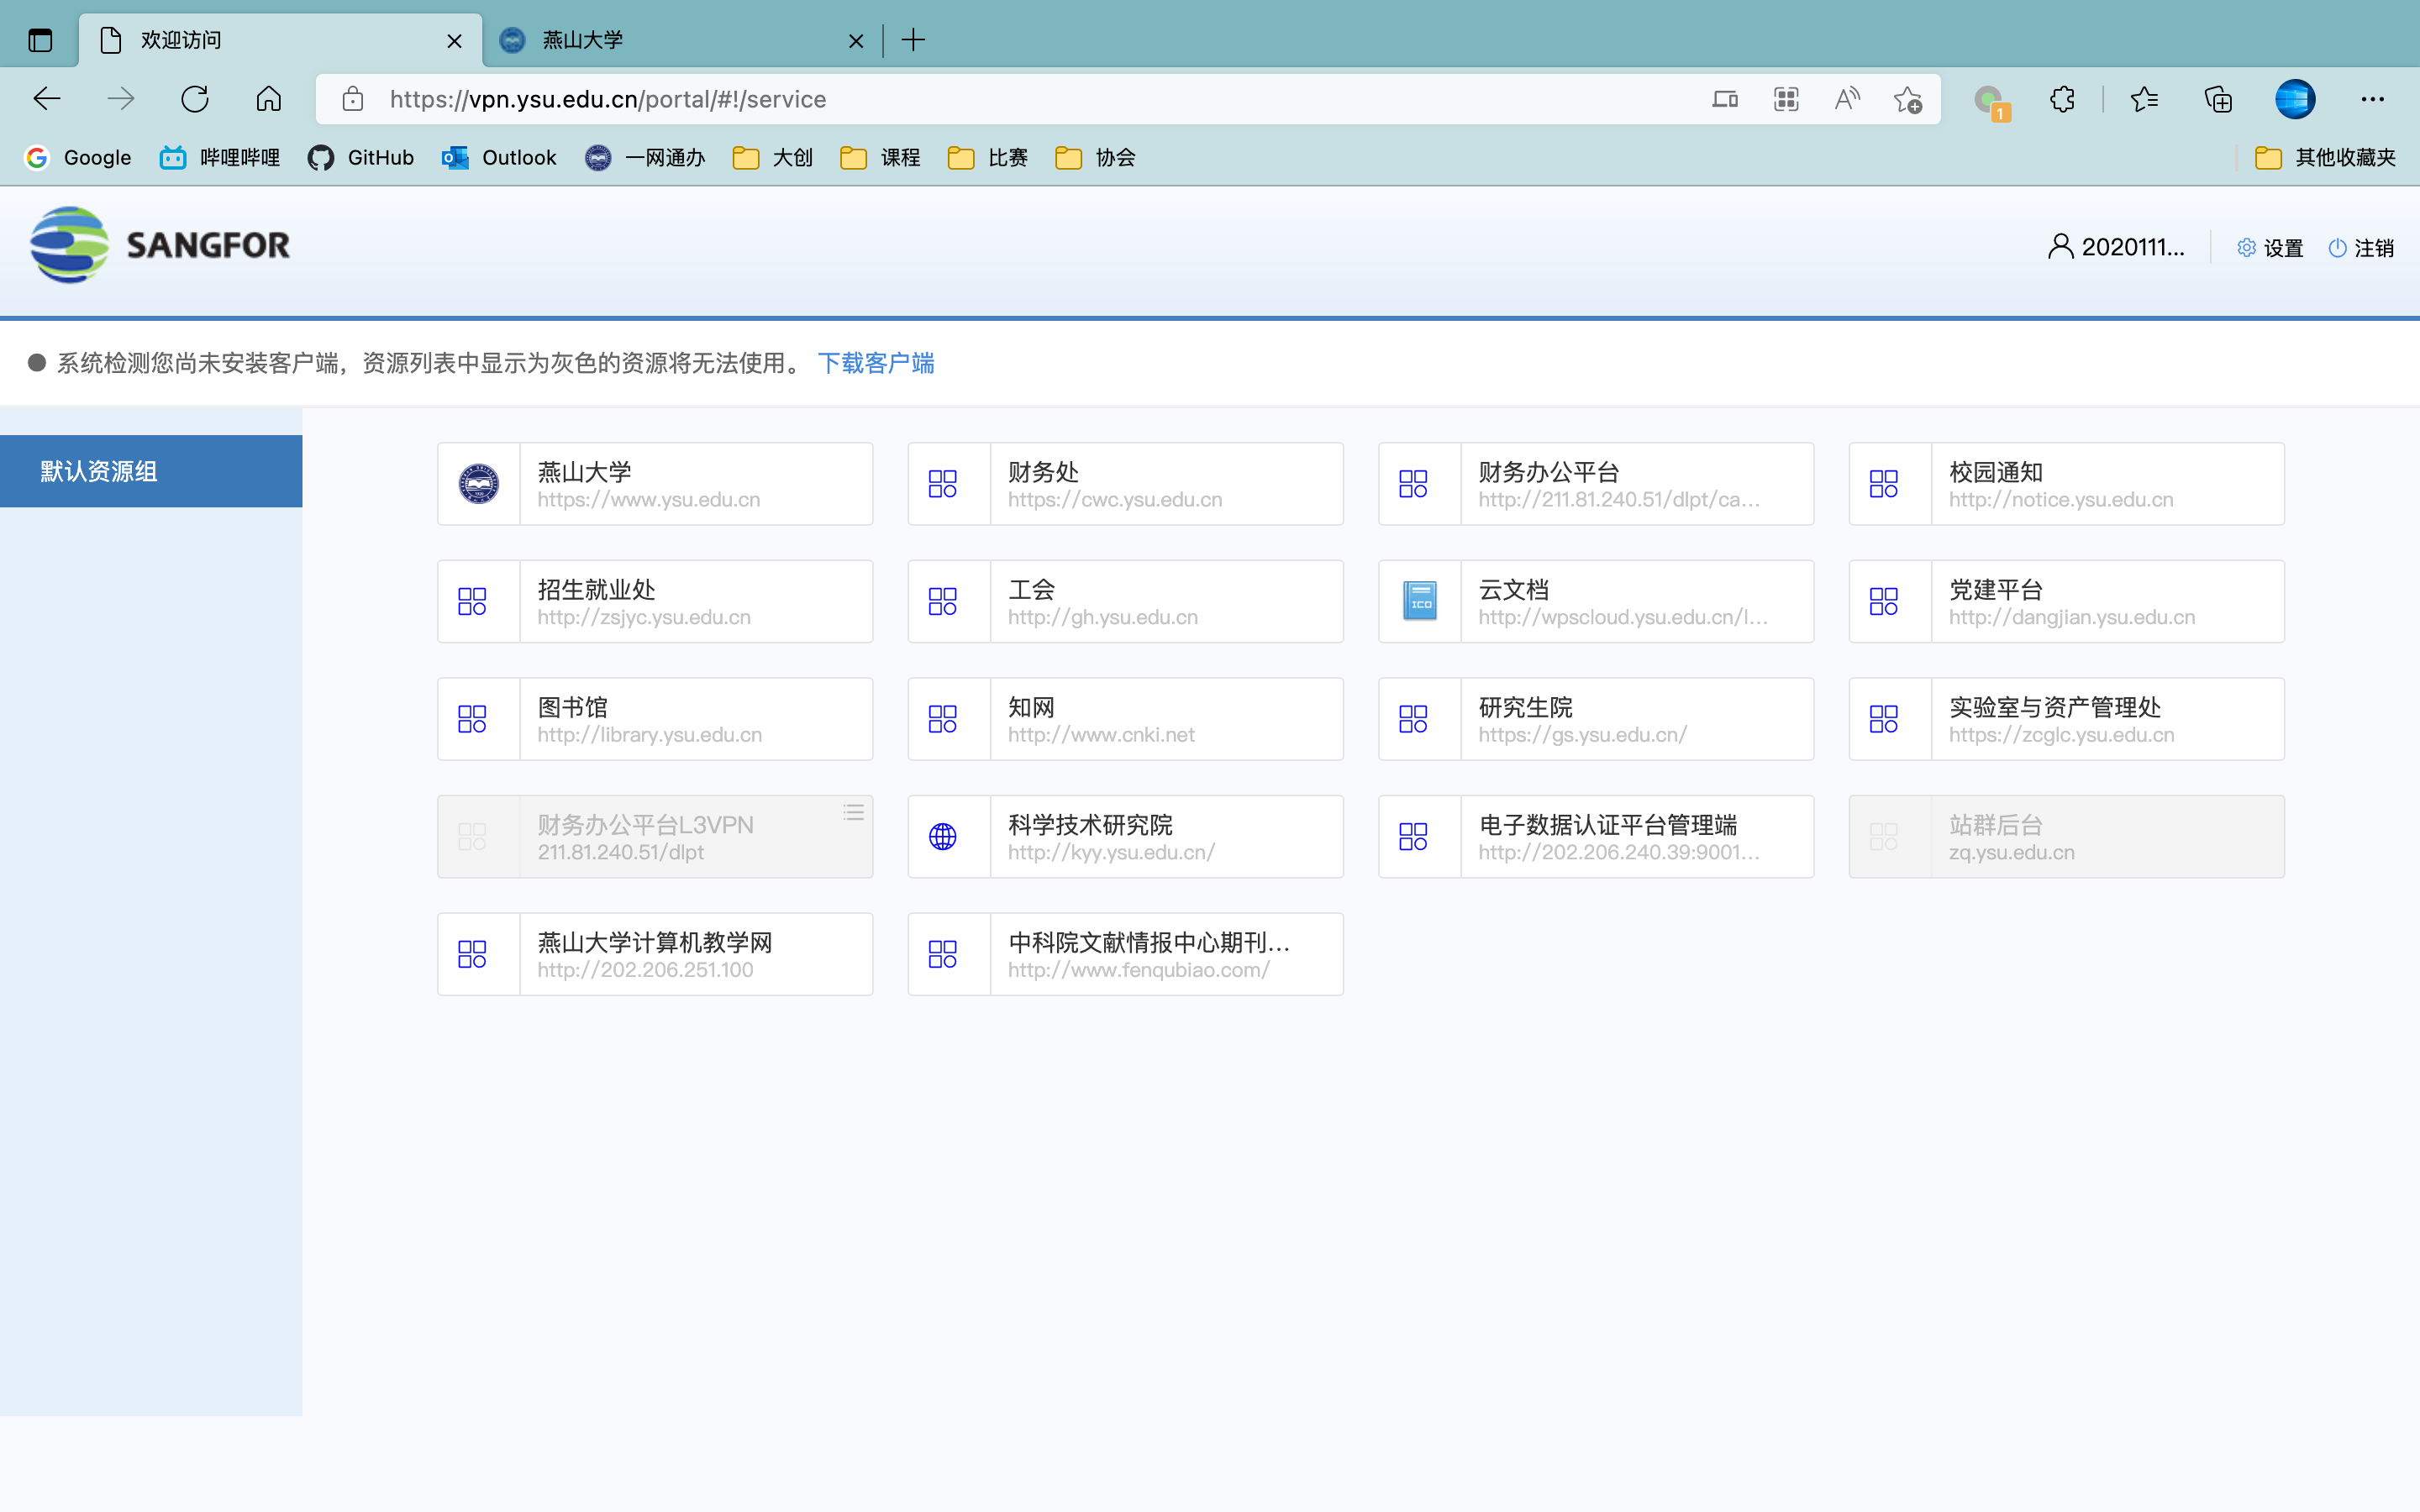Open the collections icon in toolbar
Screen dimensions: 2420x1512
point(2218,99)
